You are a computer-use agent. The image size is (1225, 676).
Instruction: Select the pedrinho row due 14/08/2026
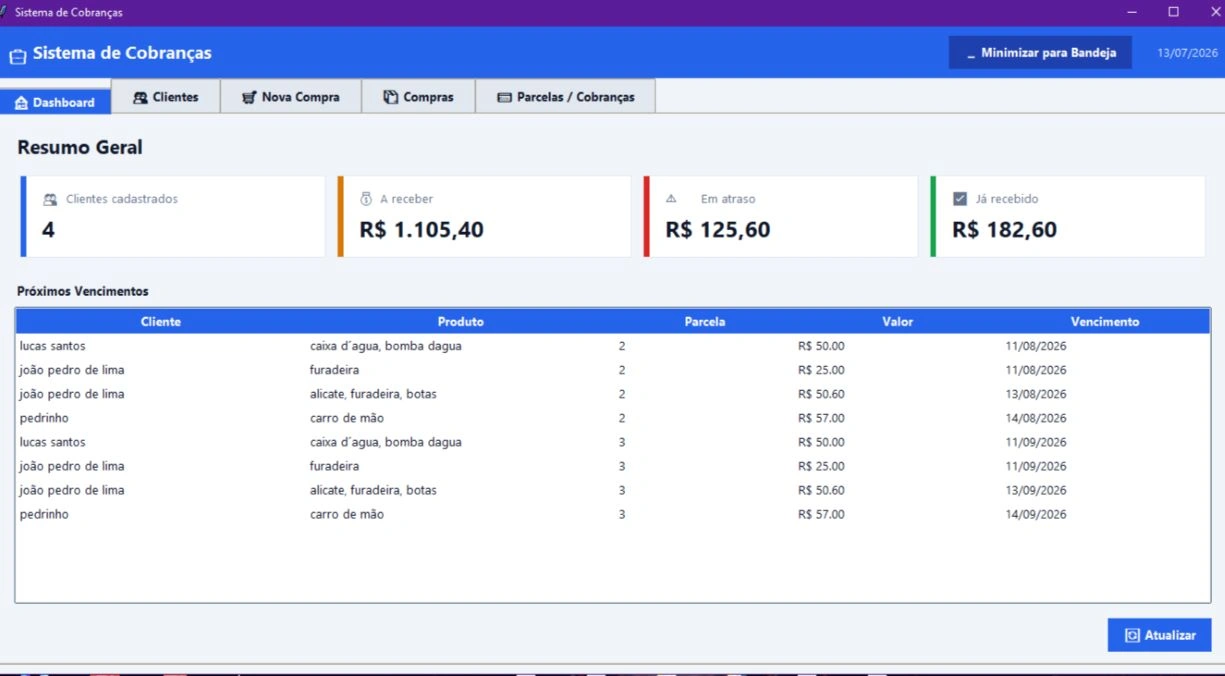[612, 418]
